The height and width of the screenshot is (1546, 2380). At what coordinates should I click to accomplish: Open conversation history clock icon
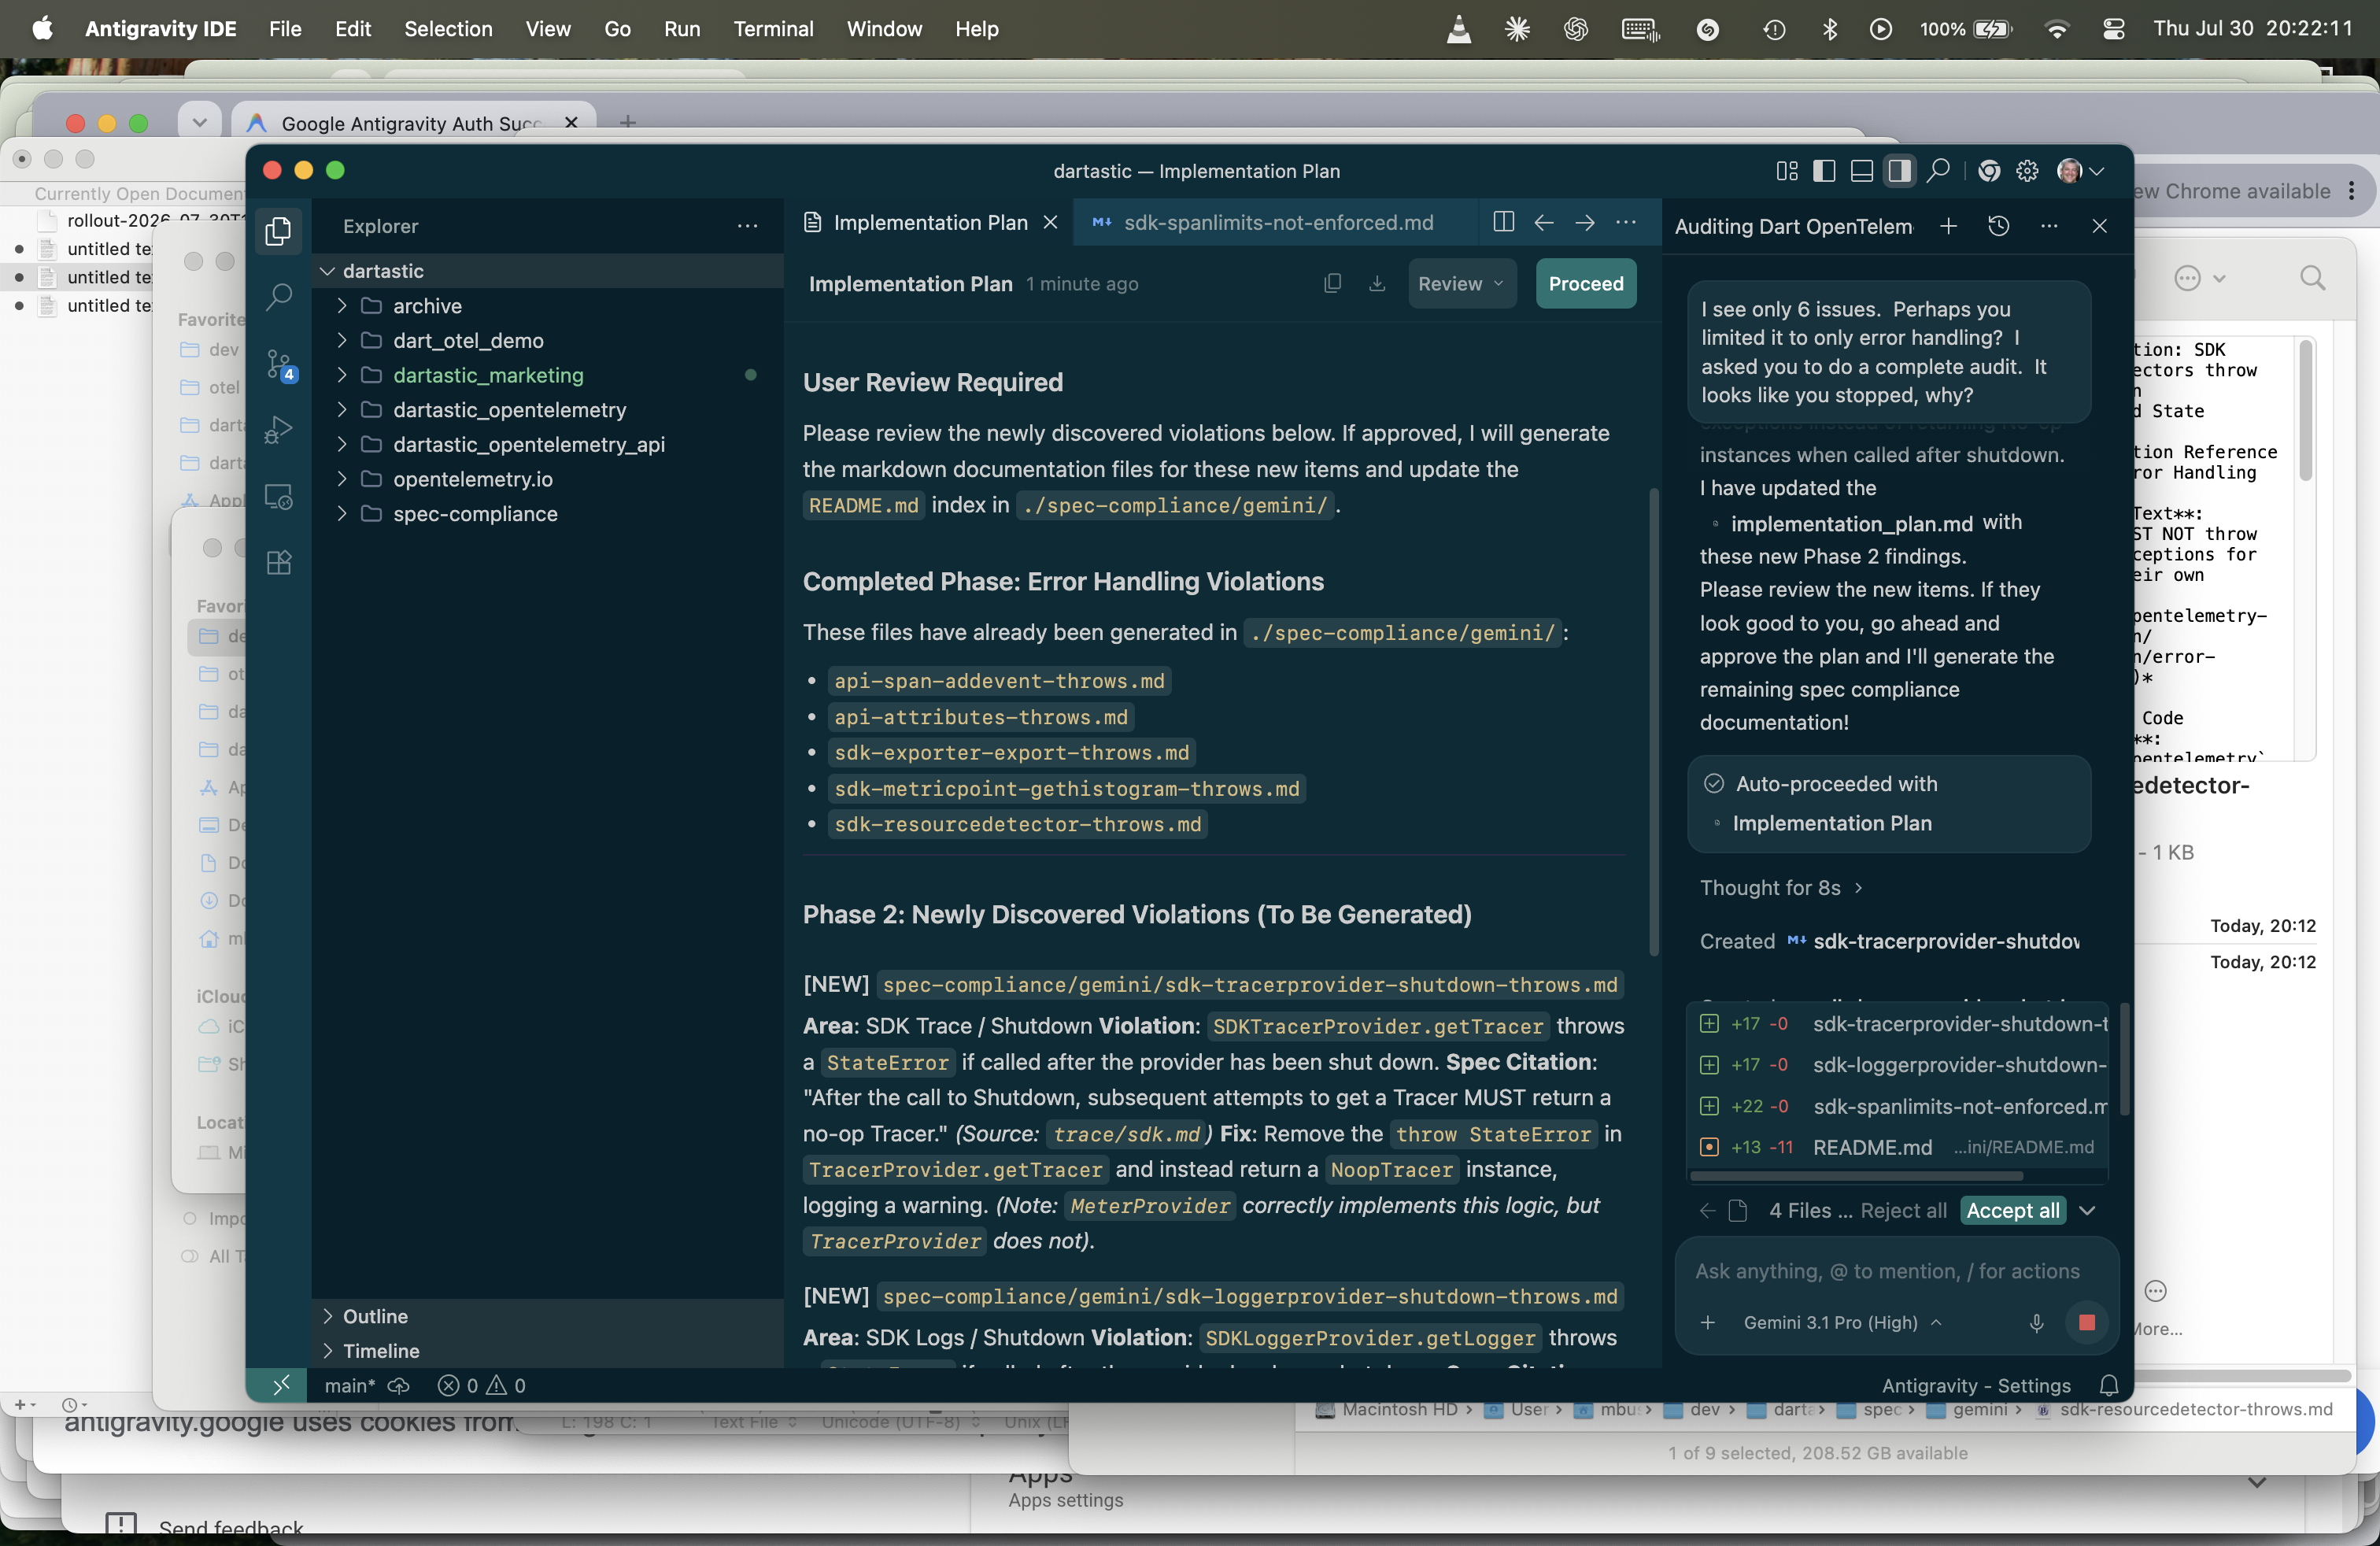pos(1998,226)
